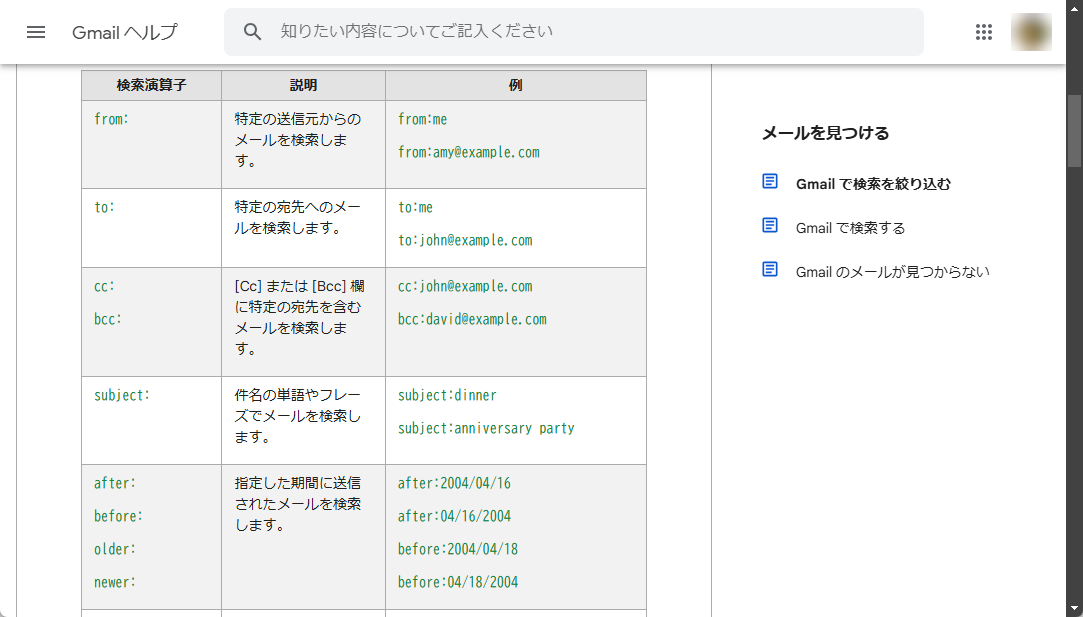Click the help search input field

[x=573, y=31]
